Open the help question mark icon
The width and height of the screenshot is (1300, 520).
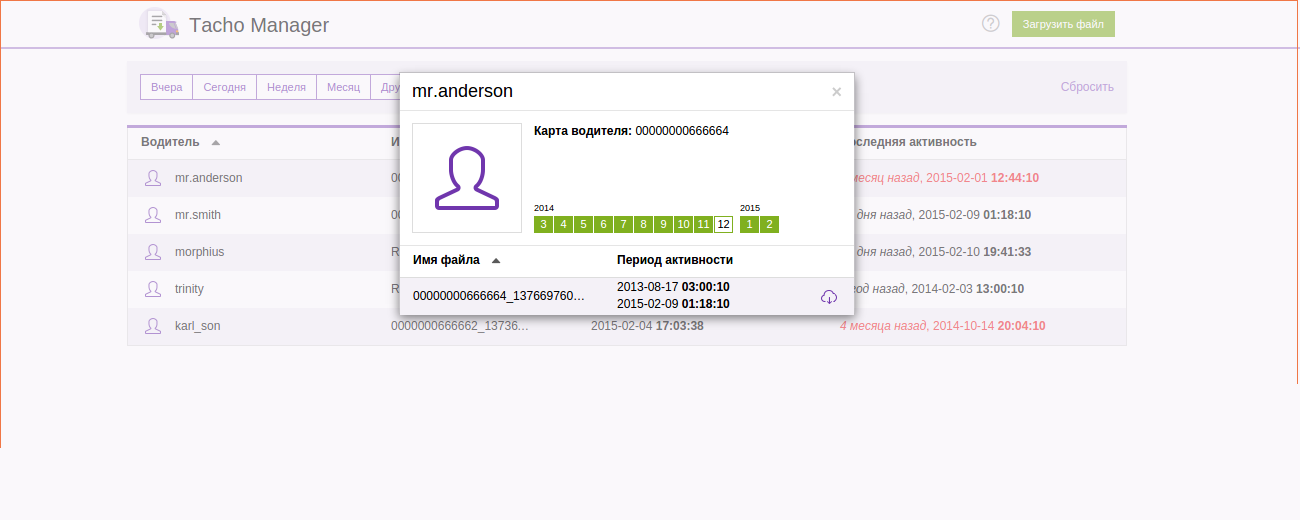tap(990, 24)
